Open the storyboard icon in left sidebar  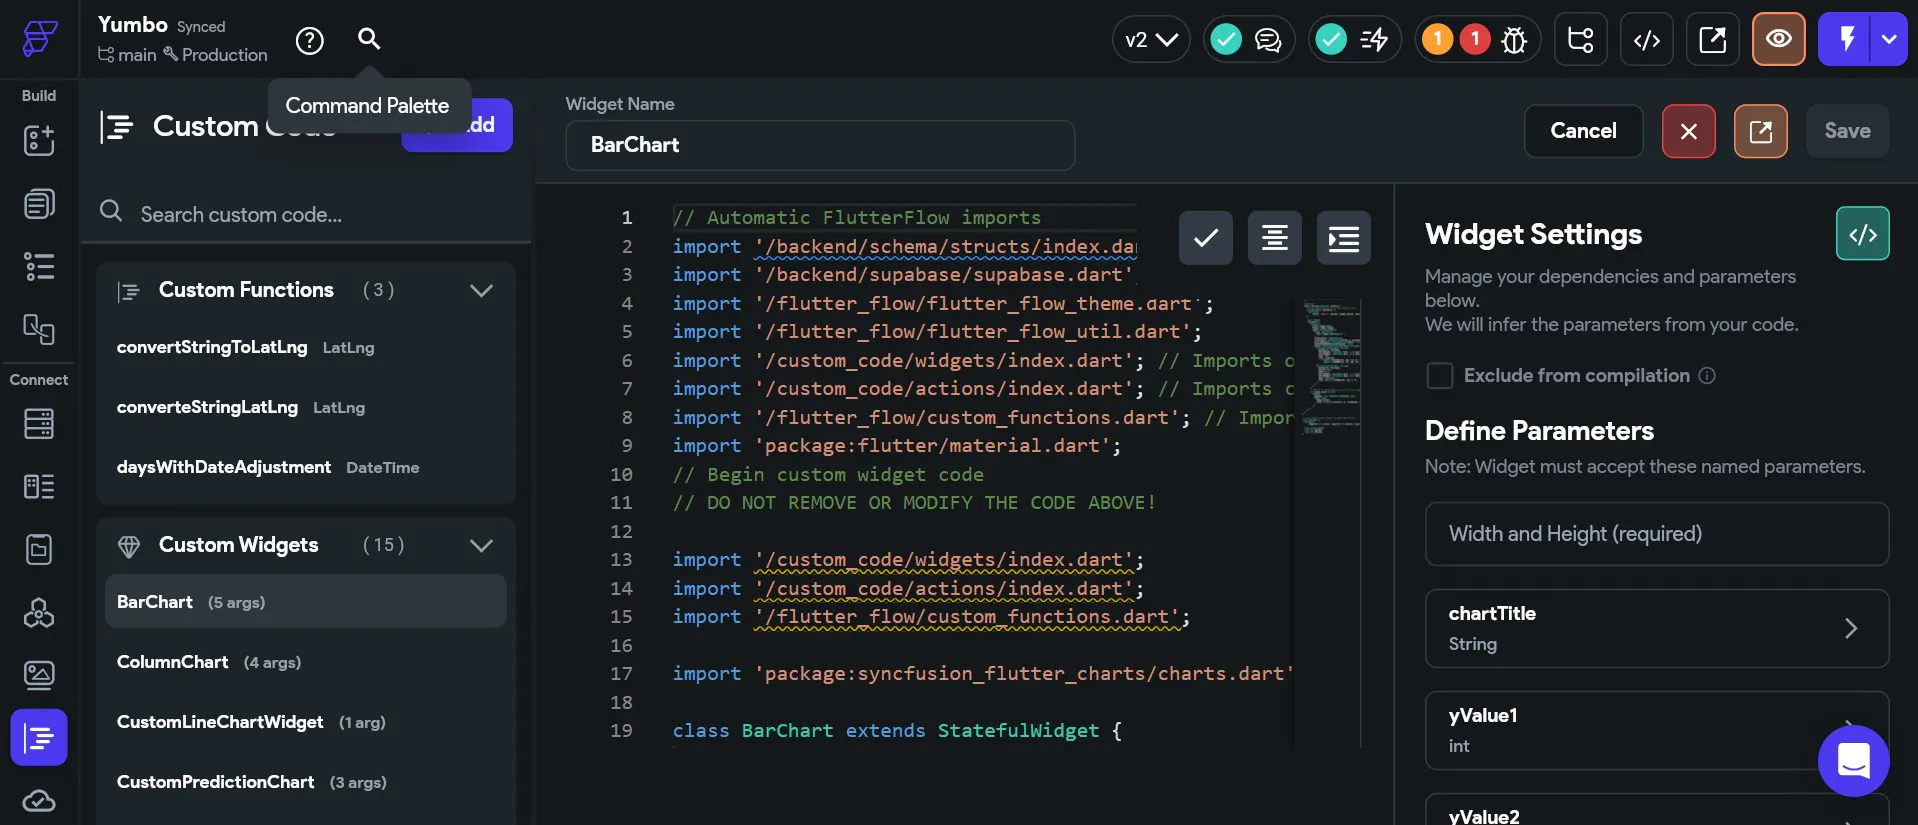point(39,329)
